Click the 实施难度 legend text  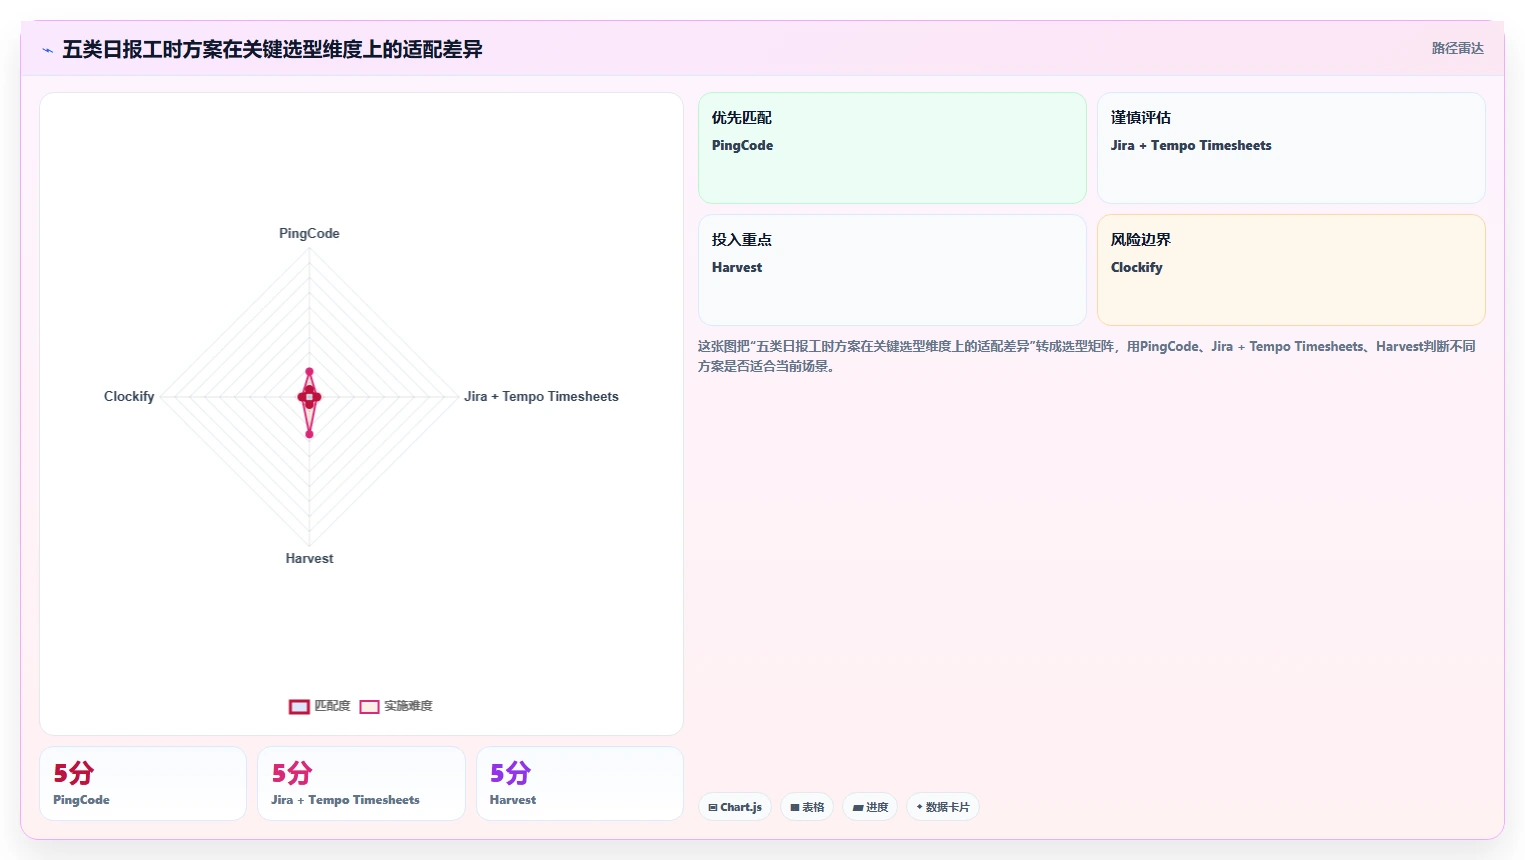point(408,706)
